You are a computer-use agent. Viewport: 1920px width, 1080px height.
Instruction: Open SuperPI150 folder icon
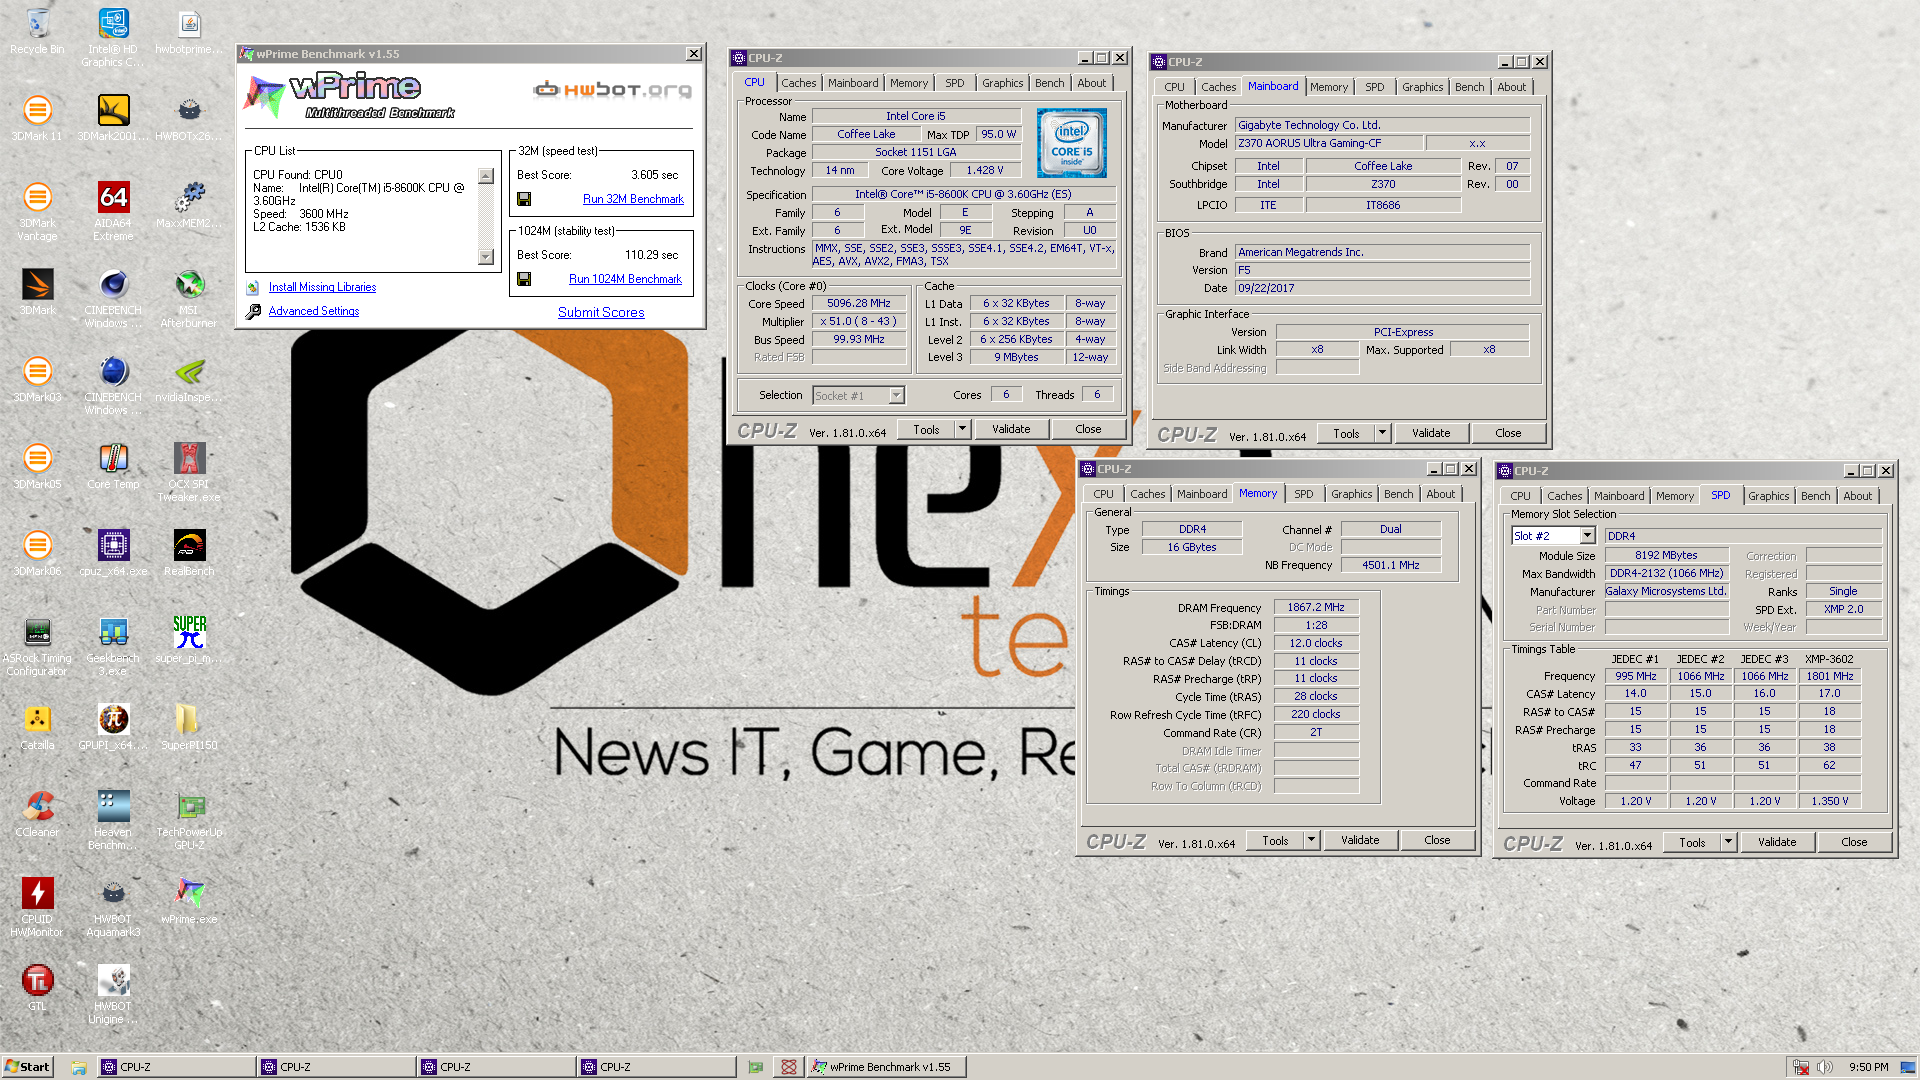coord(189,727)
